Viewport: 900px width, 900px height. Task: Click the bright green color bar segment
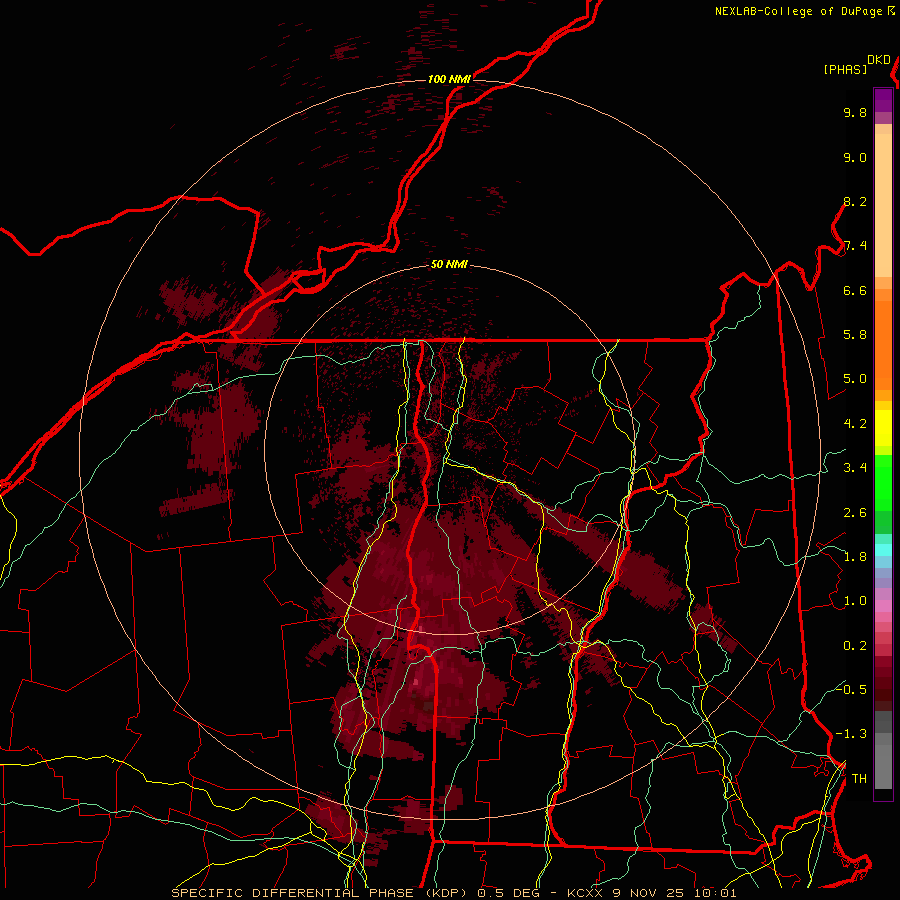(883, 483)
